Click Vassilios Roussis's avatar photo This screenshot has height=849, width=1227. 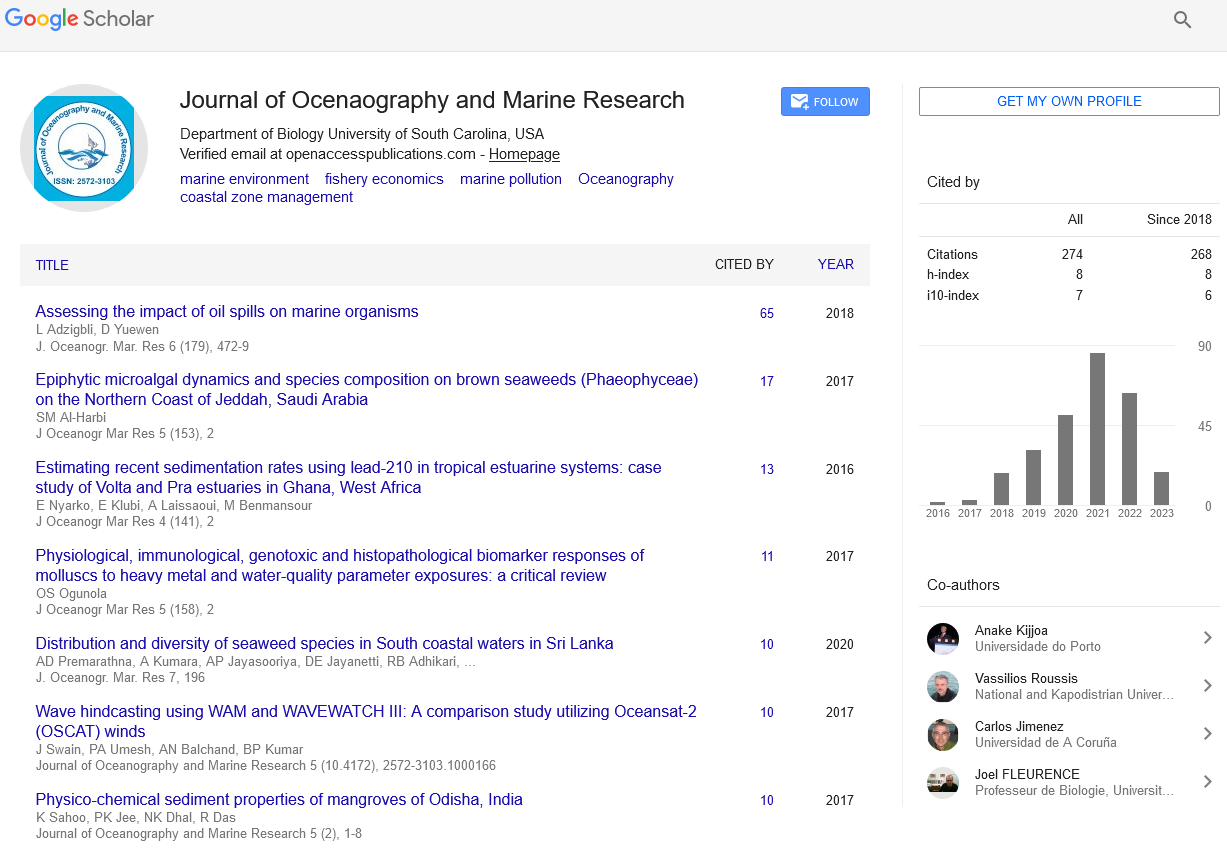click(x=943, y=687)
